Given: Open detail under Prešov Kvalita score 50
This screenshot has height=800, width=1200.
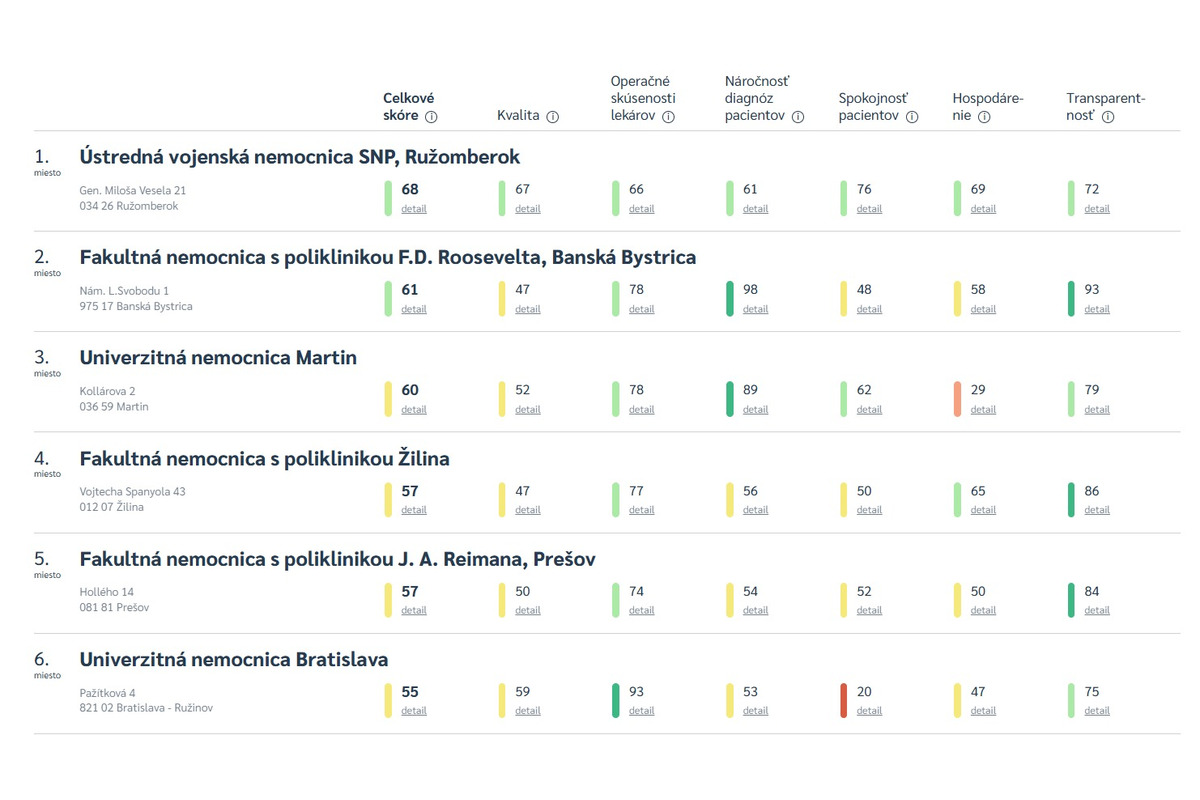Looking at the screenshot, I should coord(527,610).
